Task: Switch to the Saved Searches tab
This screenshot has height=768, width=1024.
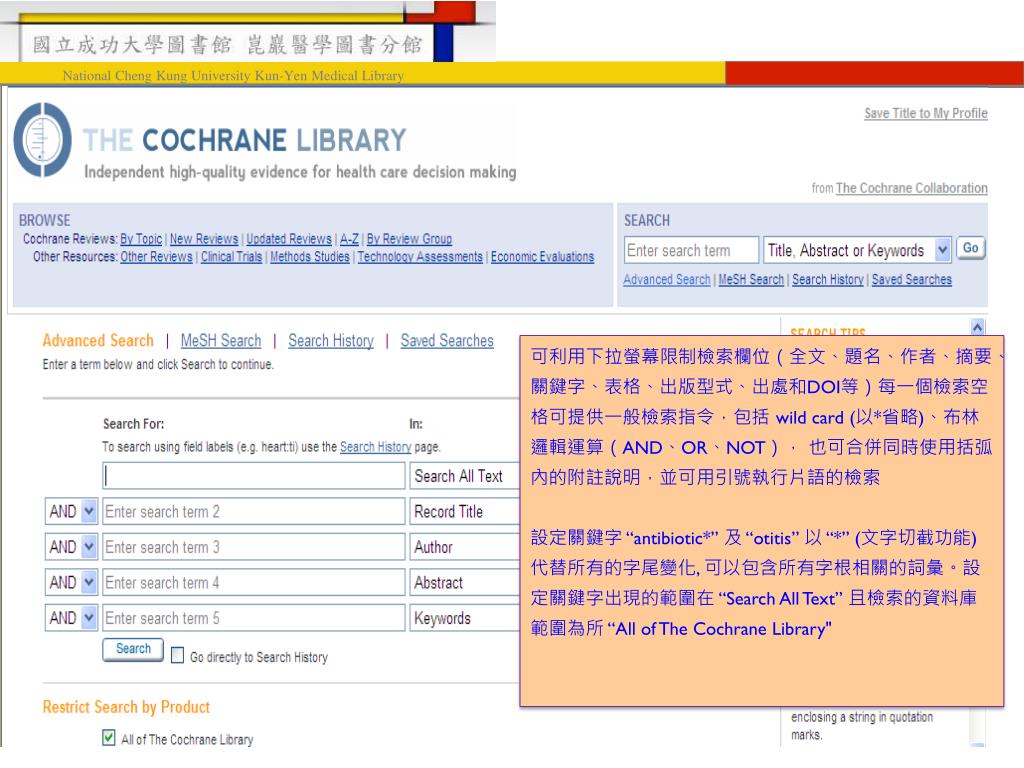Action: click(447, 341)
